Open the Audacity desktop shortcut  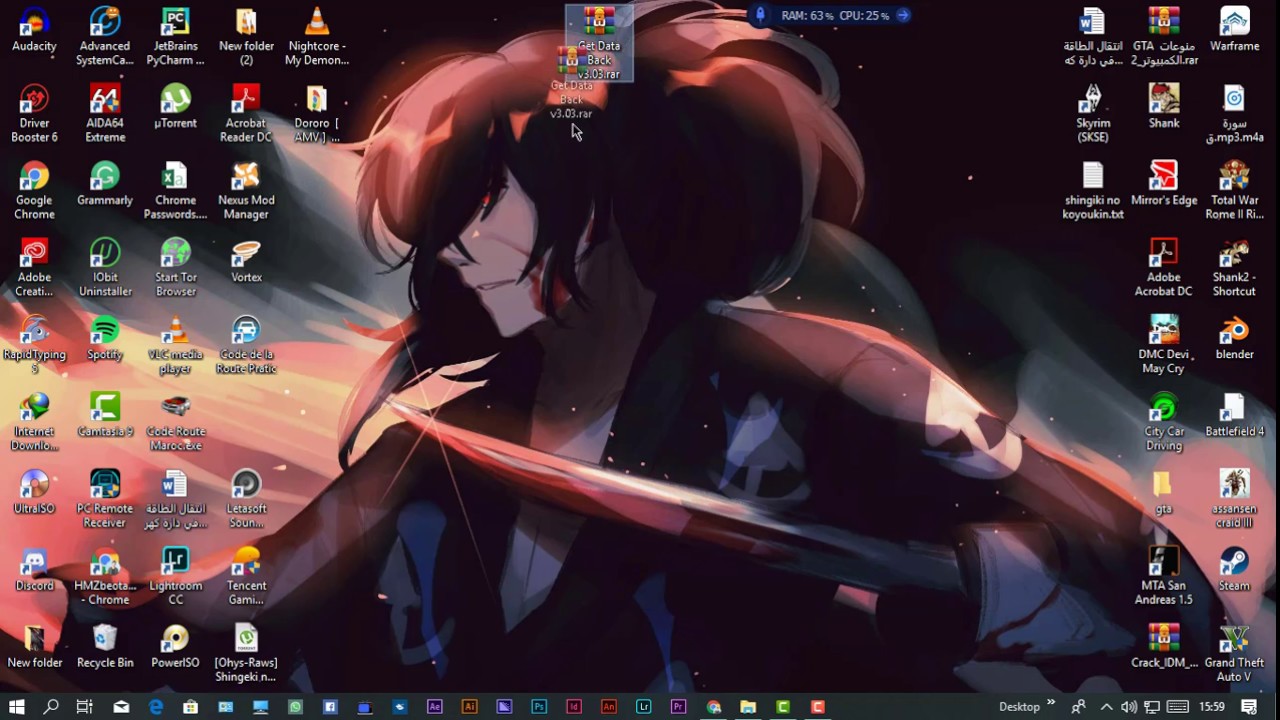[x=34, y=30]
